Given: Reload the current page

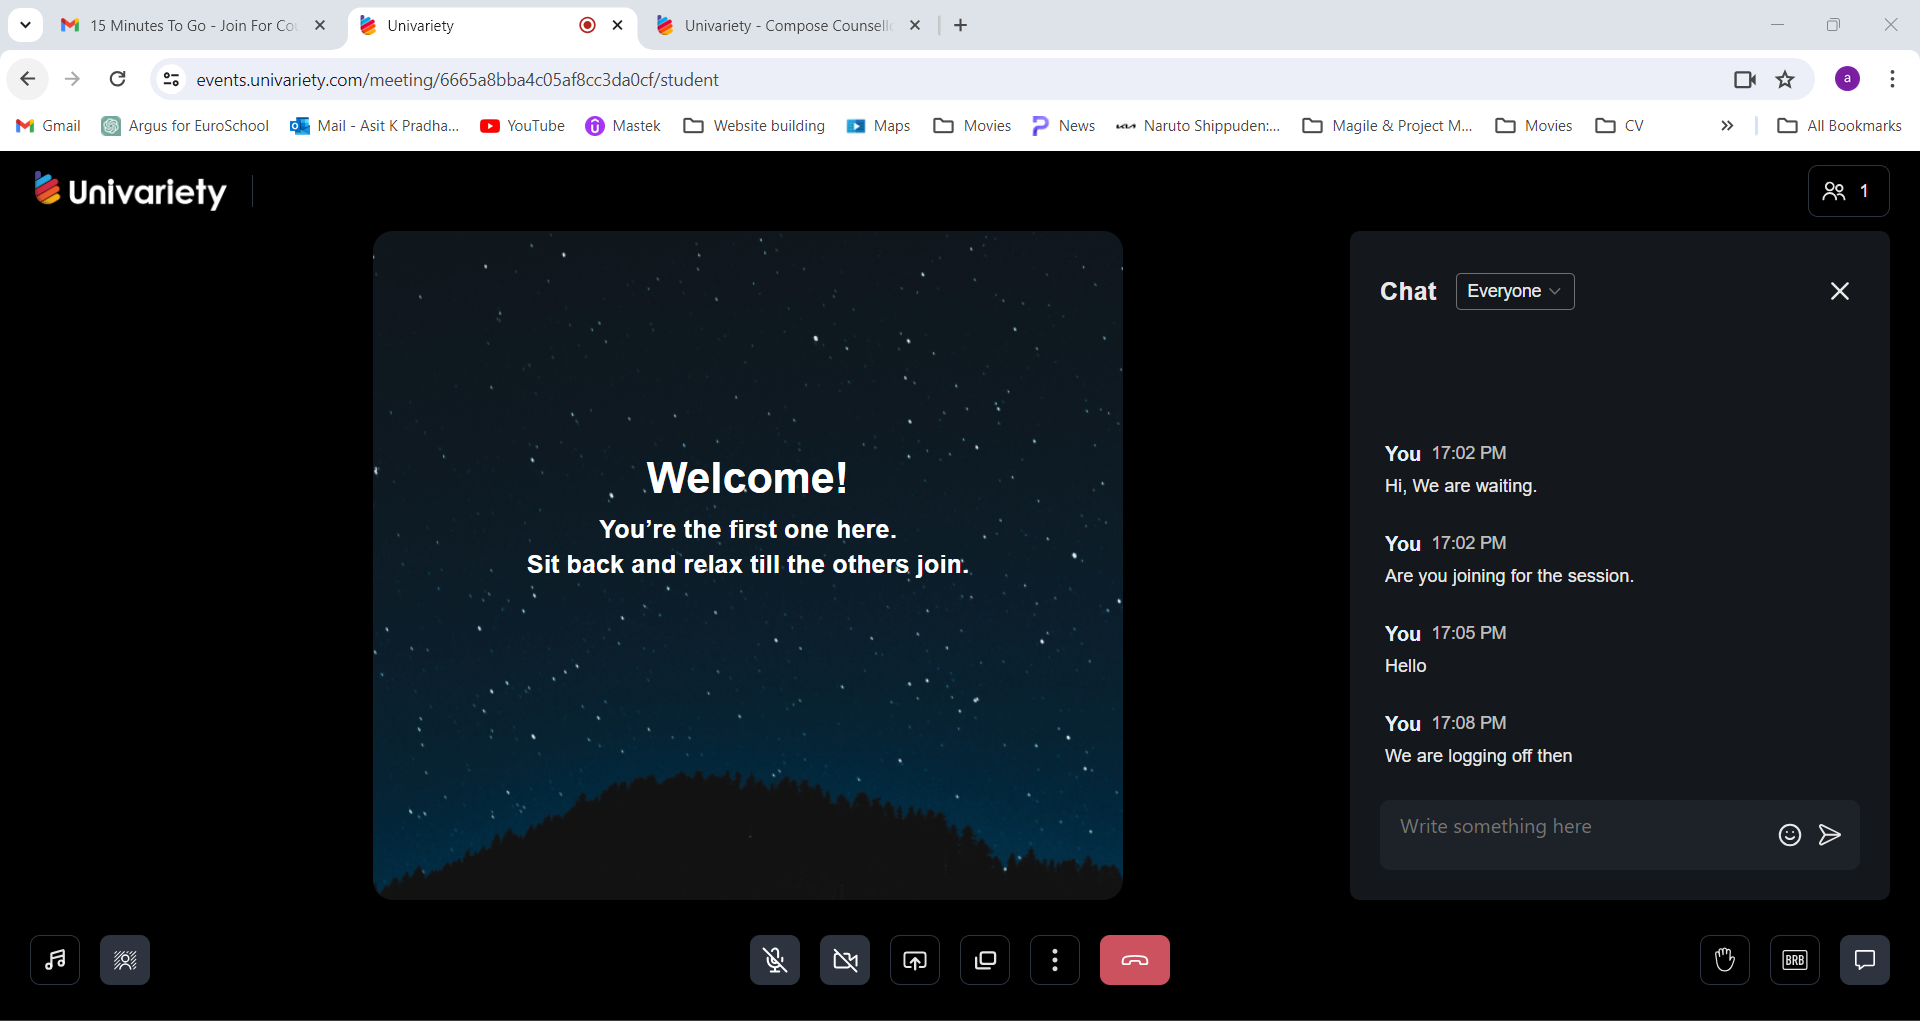Looking at the screenshot, I should [118, 79].
